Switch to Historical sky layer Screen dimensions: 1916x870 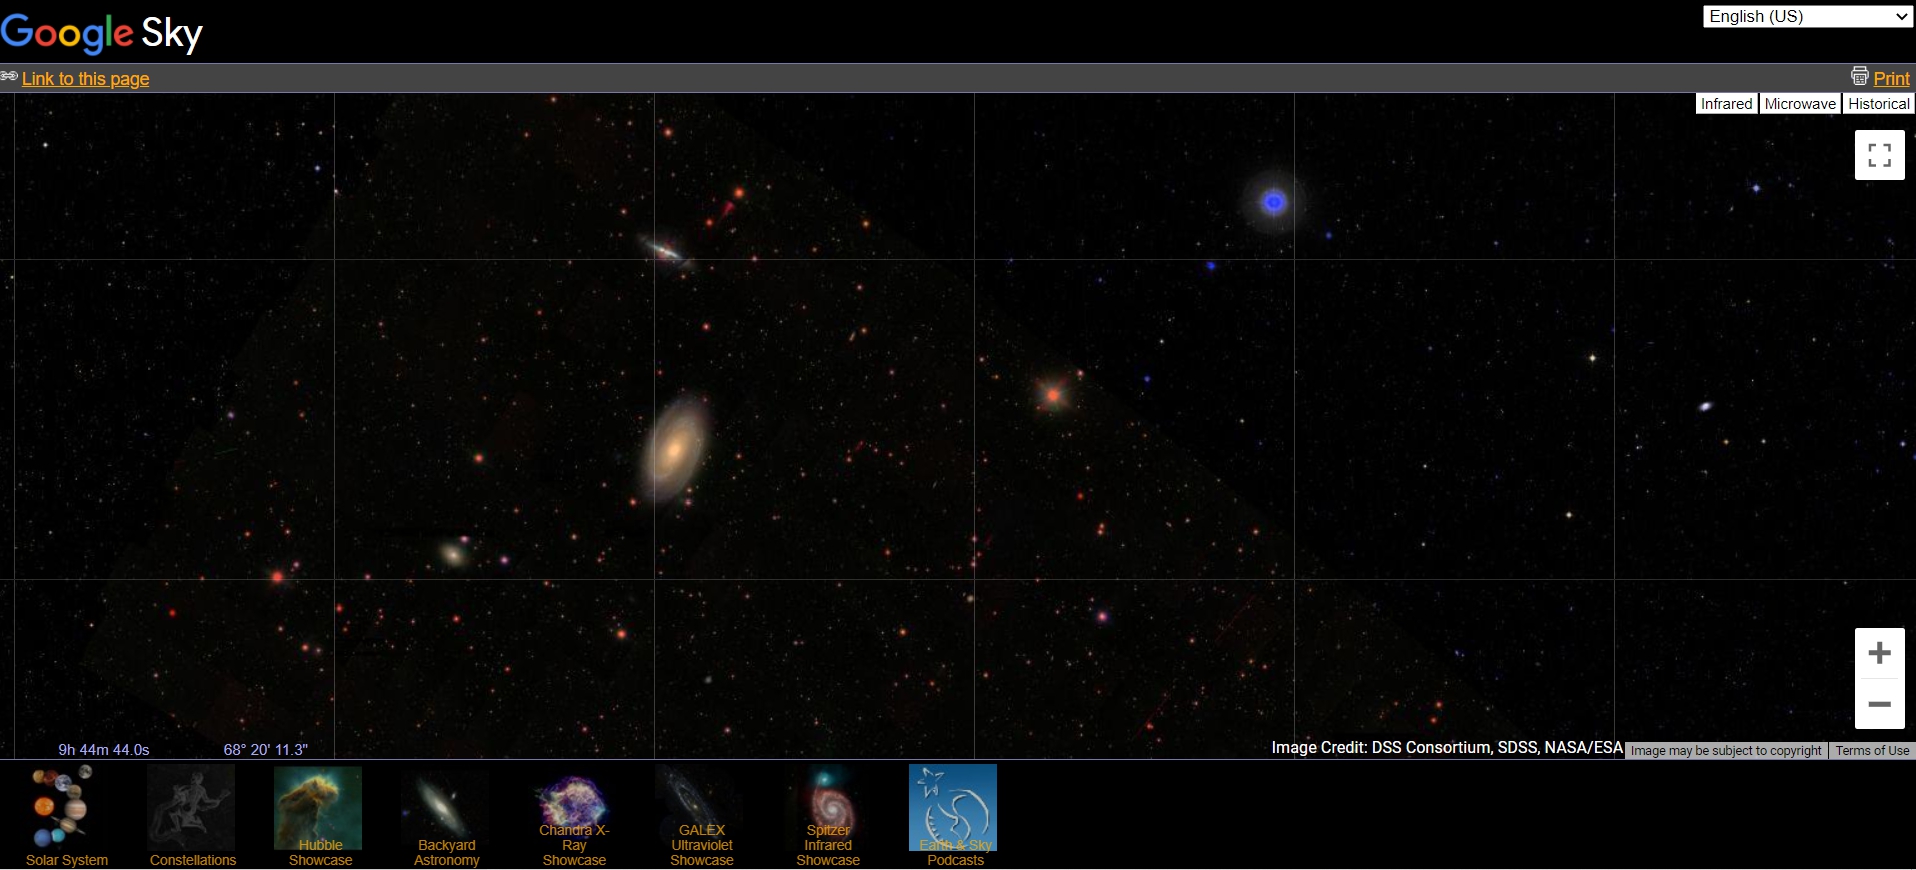point(1879,104)
